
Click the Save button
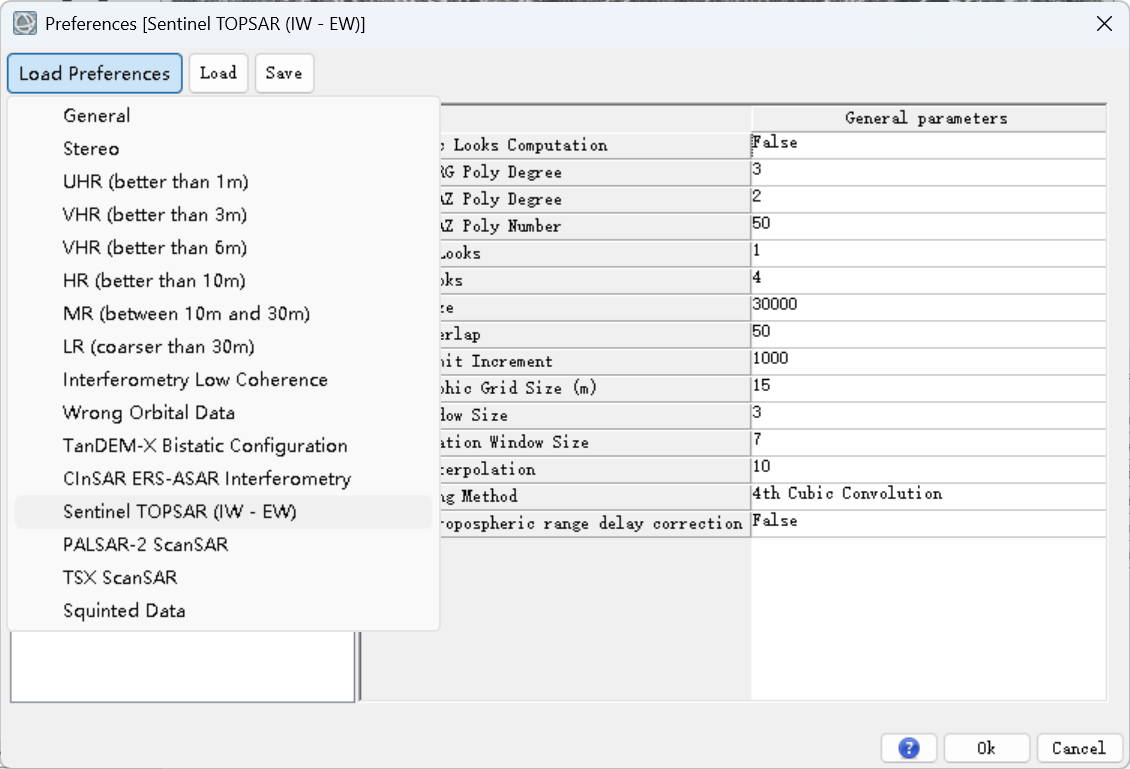[284, 73]
